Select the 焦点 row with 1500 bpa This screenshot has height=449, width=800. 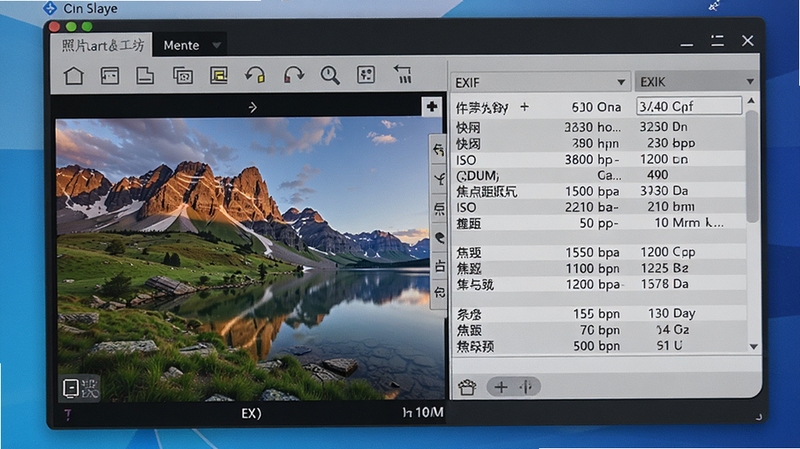point(599,191)
